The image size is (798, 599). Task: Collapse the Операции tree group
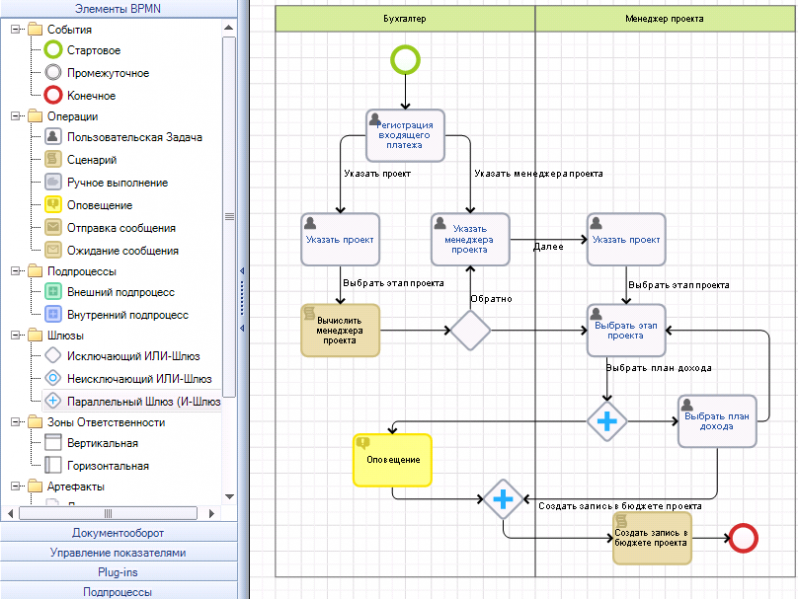tap(16, 117)
